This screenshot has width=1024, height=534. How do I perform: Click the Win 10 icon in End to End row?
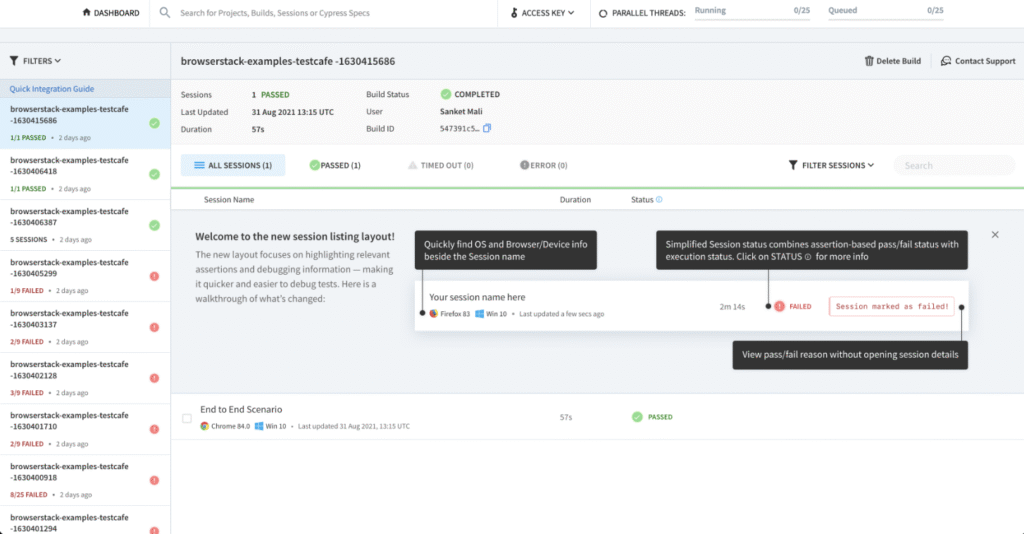pos(259,426)
